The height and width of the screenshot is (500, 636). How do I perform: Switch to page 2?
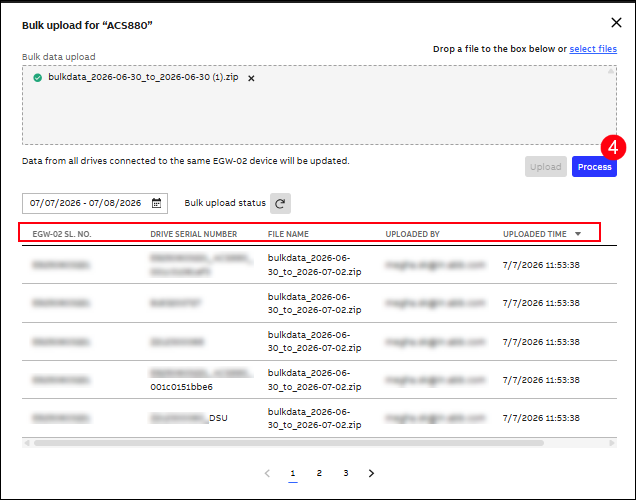pyautogui.click(x=319, y=473)
